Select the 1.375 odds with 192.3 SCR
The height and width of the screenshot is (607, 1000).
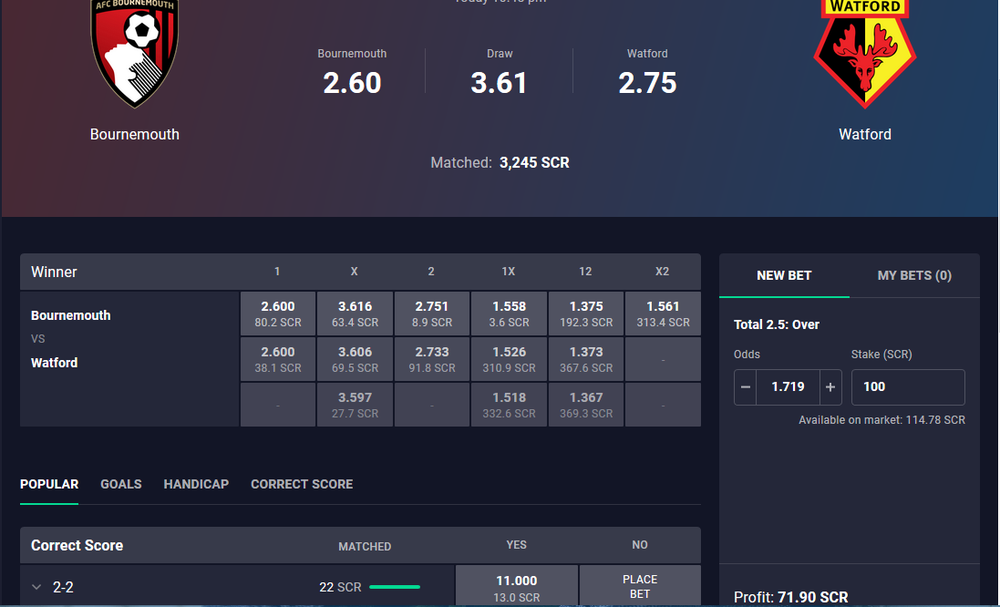586,314
